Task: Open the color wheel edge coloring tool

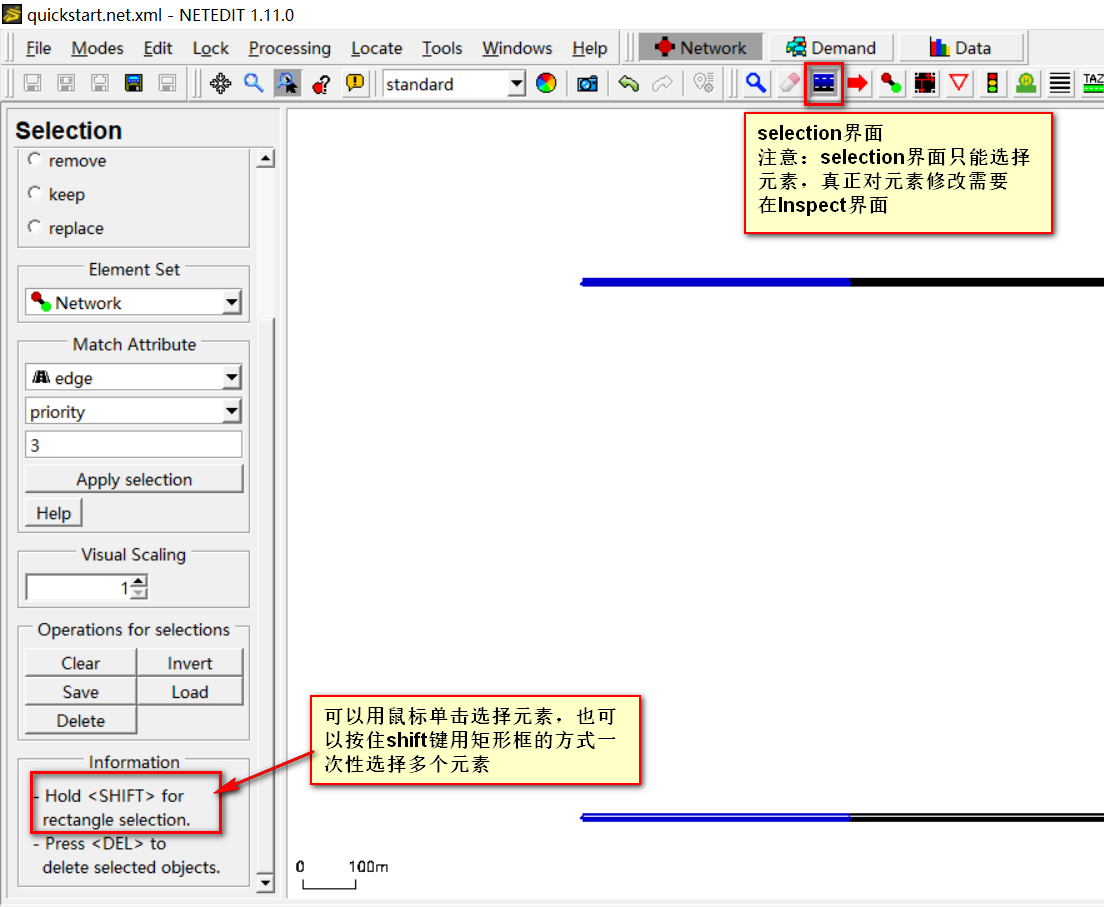Action: click(x=546, y=84)
